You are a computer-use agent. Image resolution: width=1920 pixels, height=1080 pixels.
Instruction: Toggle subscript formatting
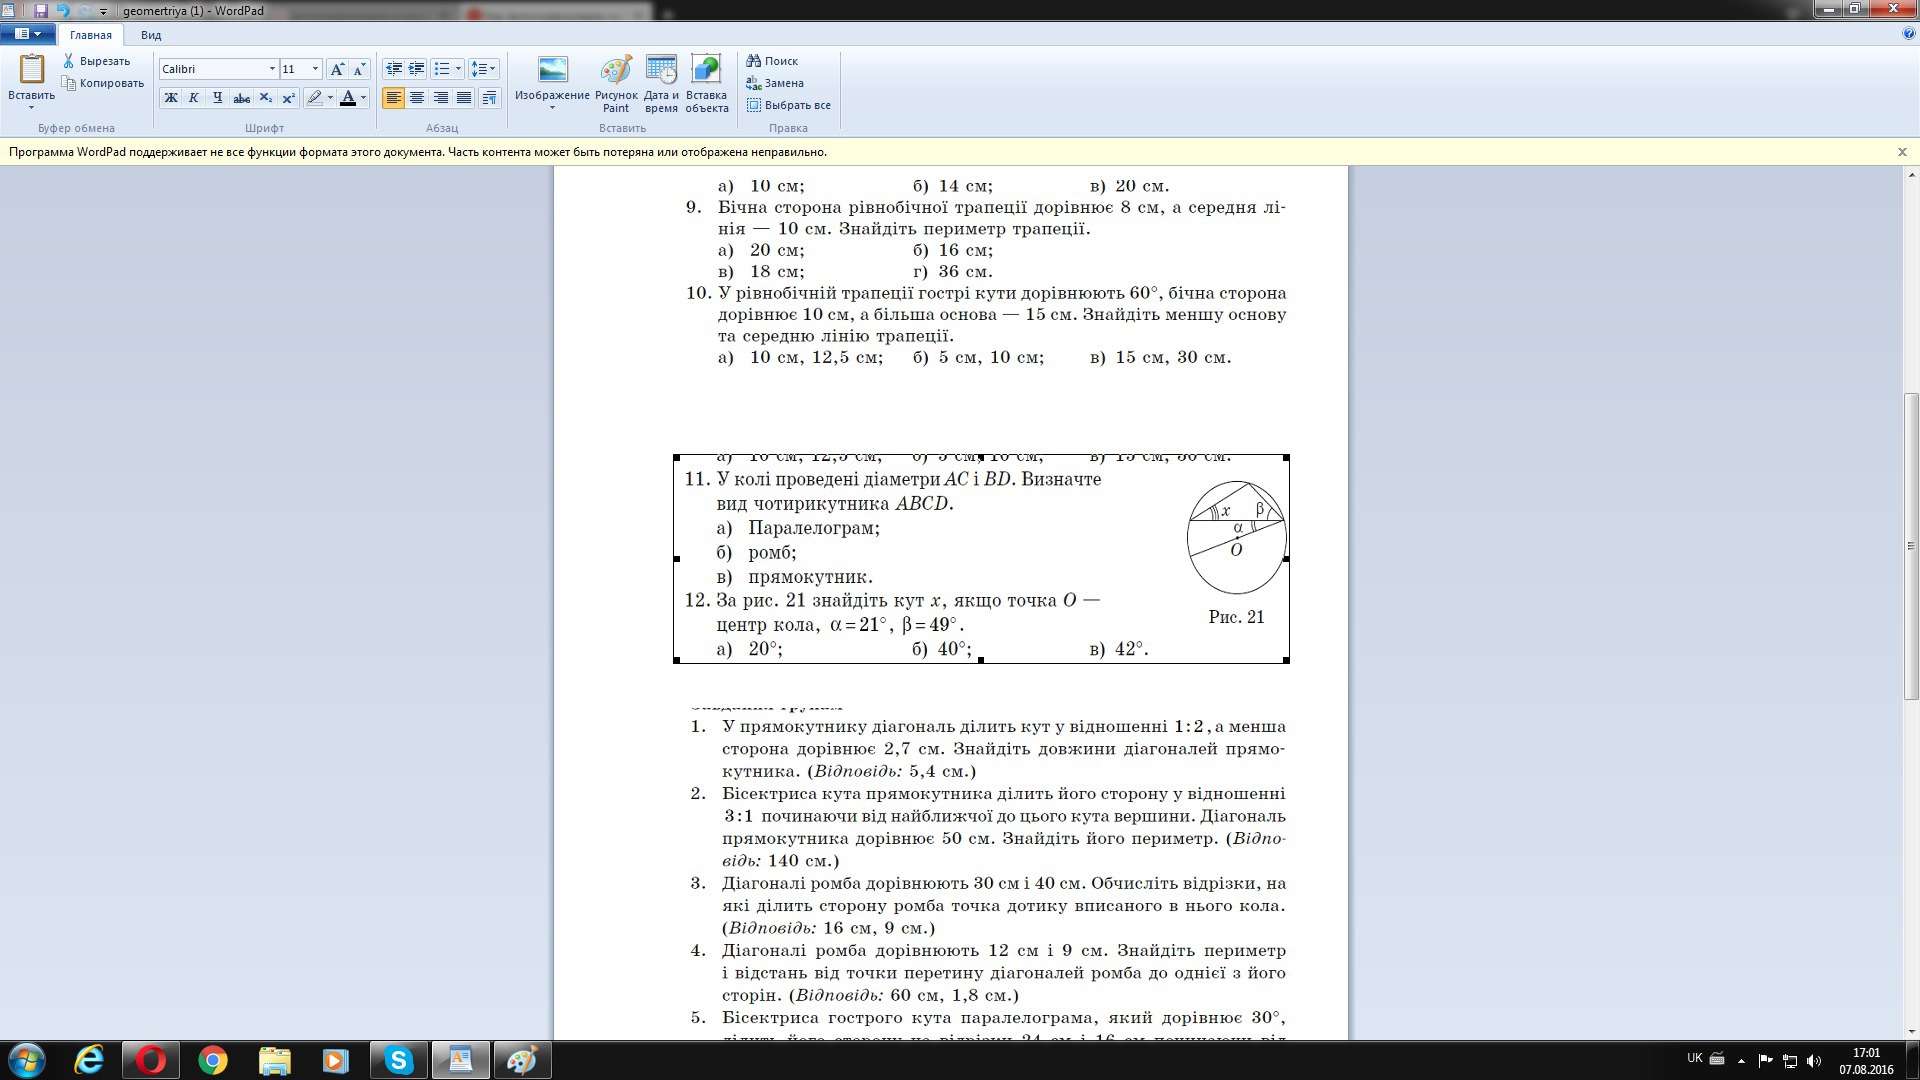click(x=265, y=98)
